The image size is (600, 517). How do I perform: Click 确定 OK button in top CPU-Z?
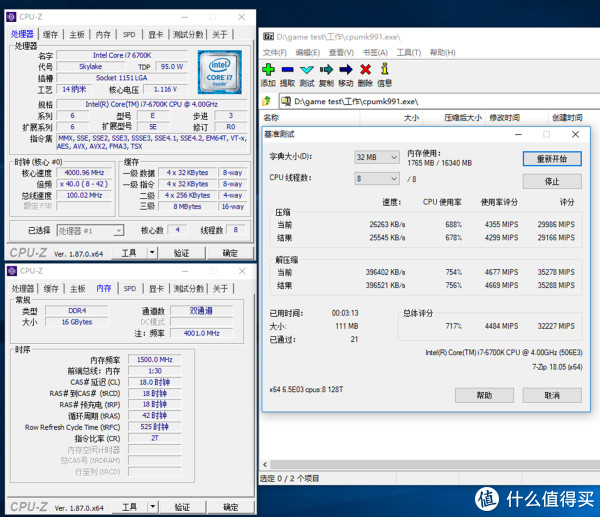point(230,253)
